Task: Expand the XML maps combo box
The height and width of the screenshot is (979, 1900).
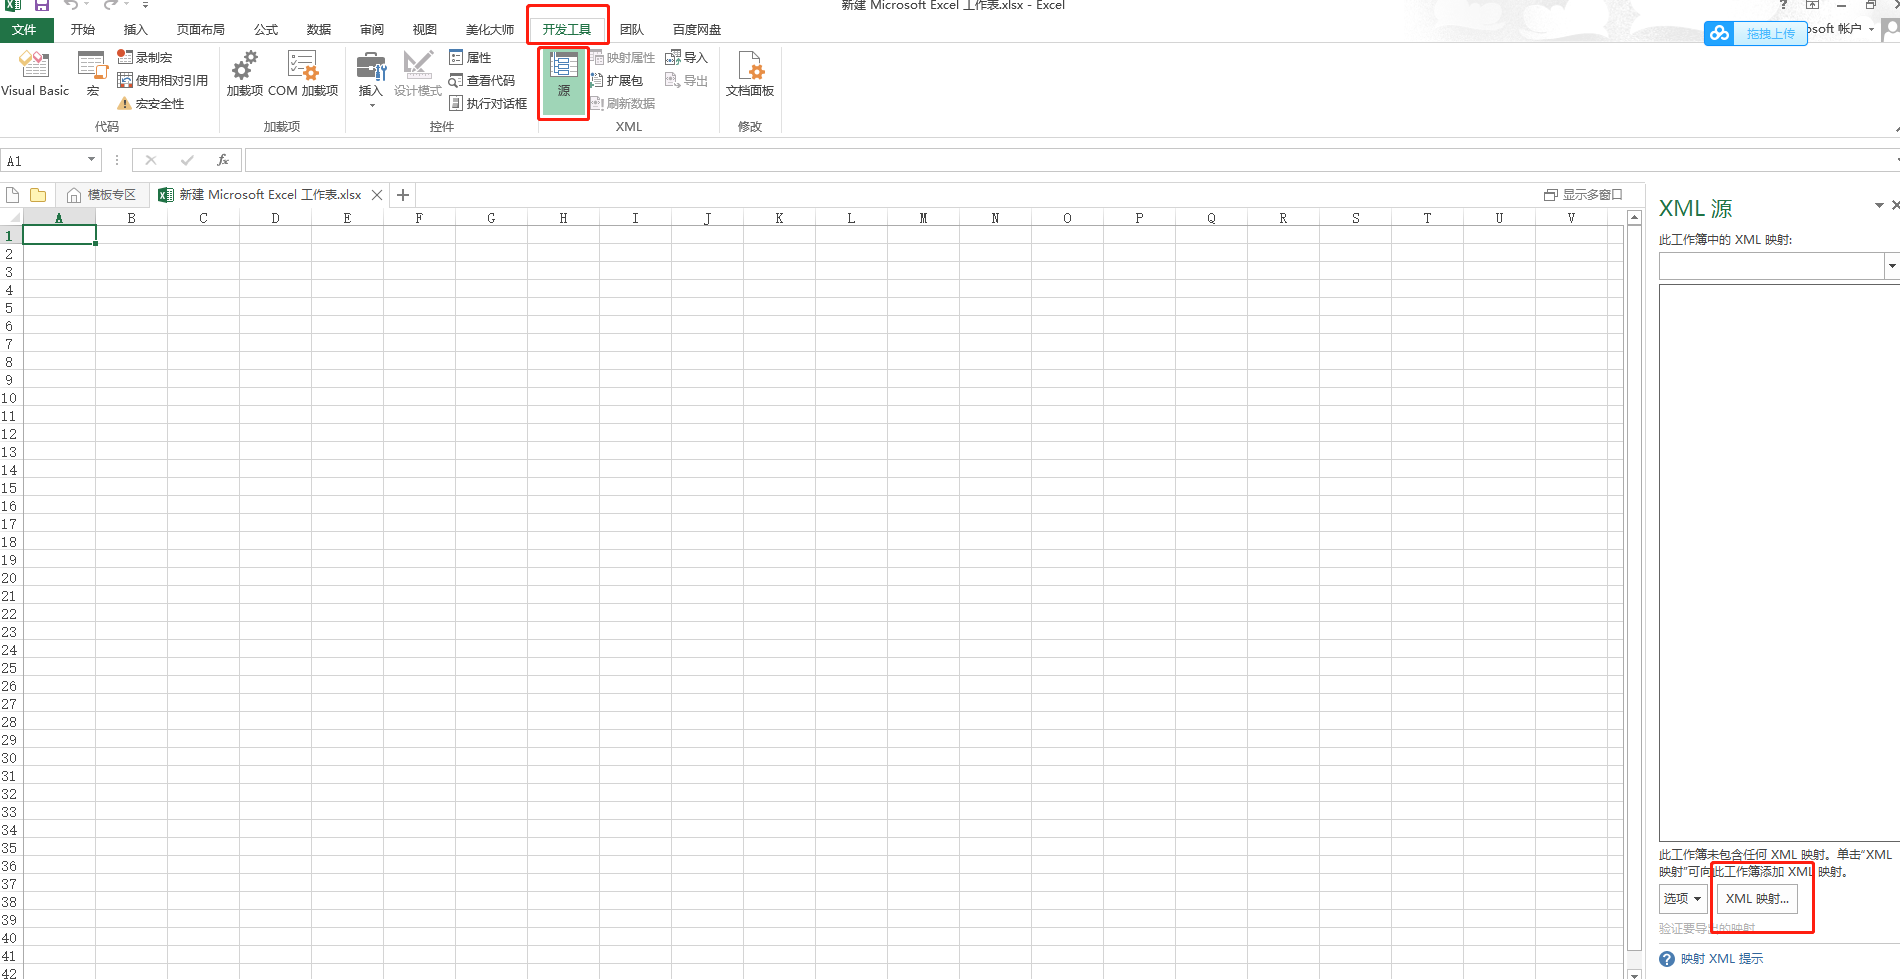Action: [x=1891, y=266]
